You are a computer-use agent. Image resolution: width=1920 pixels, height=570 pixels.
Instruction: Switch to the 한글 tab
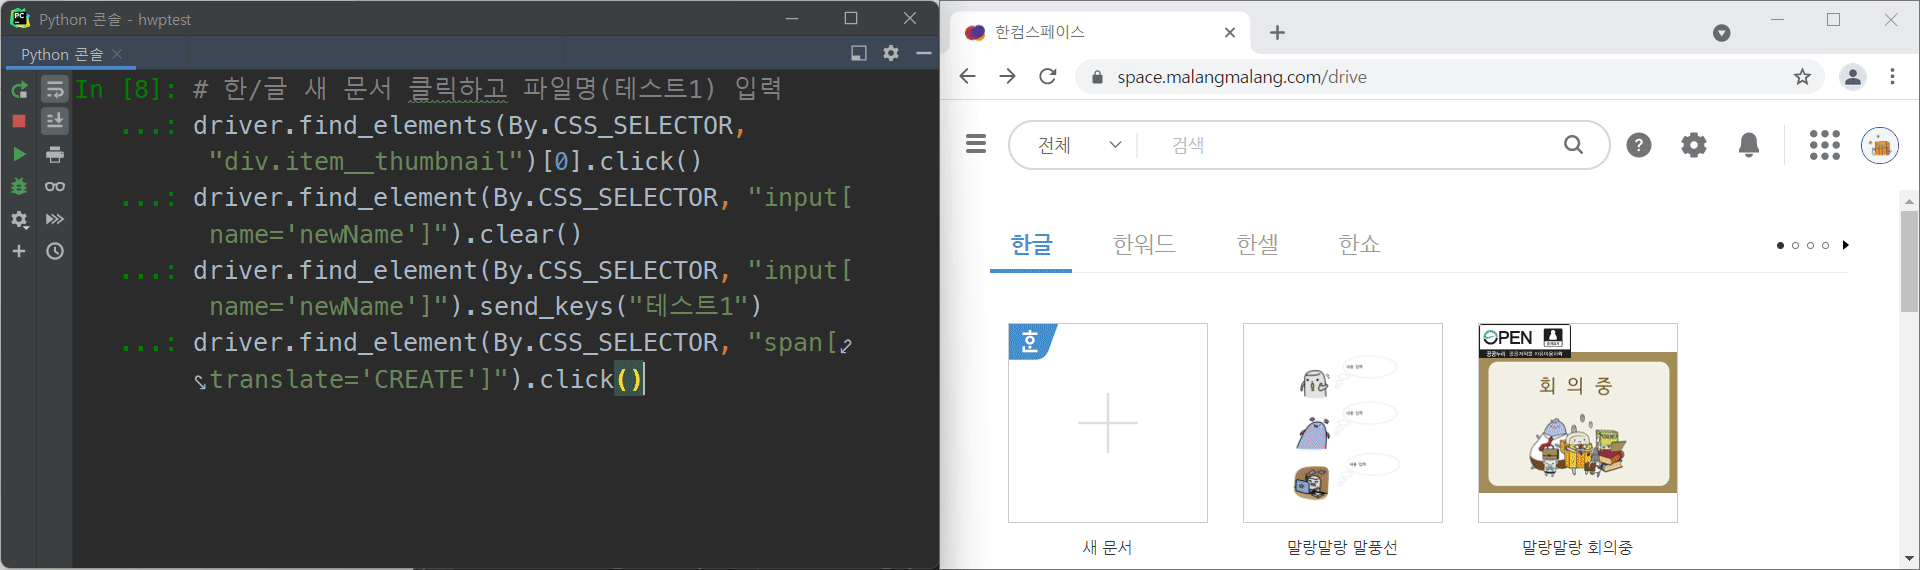(x=1031, y=244)
